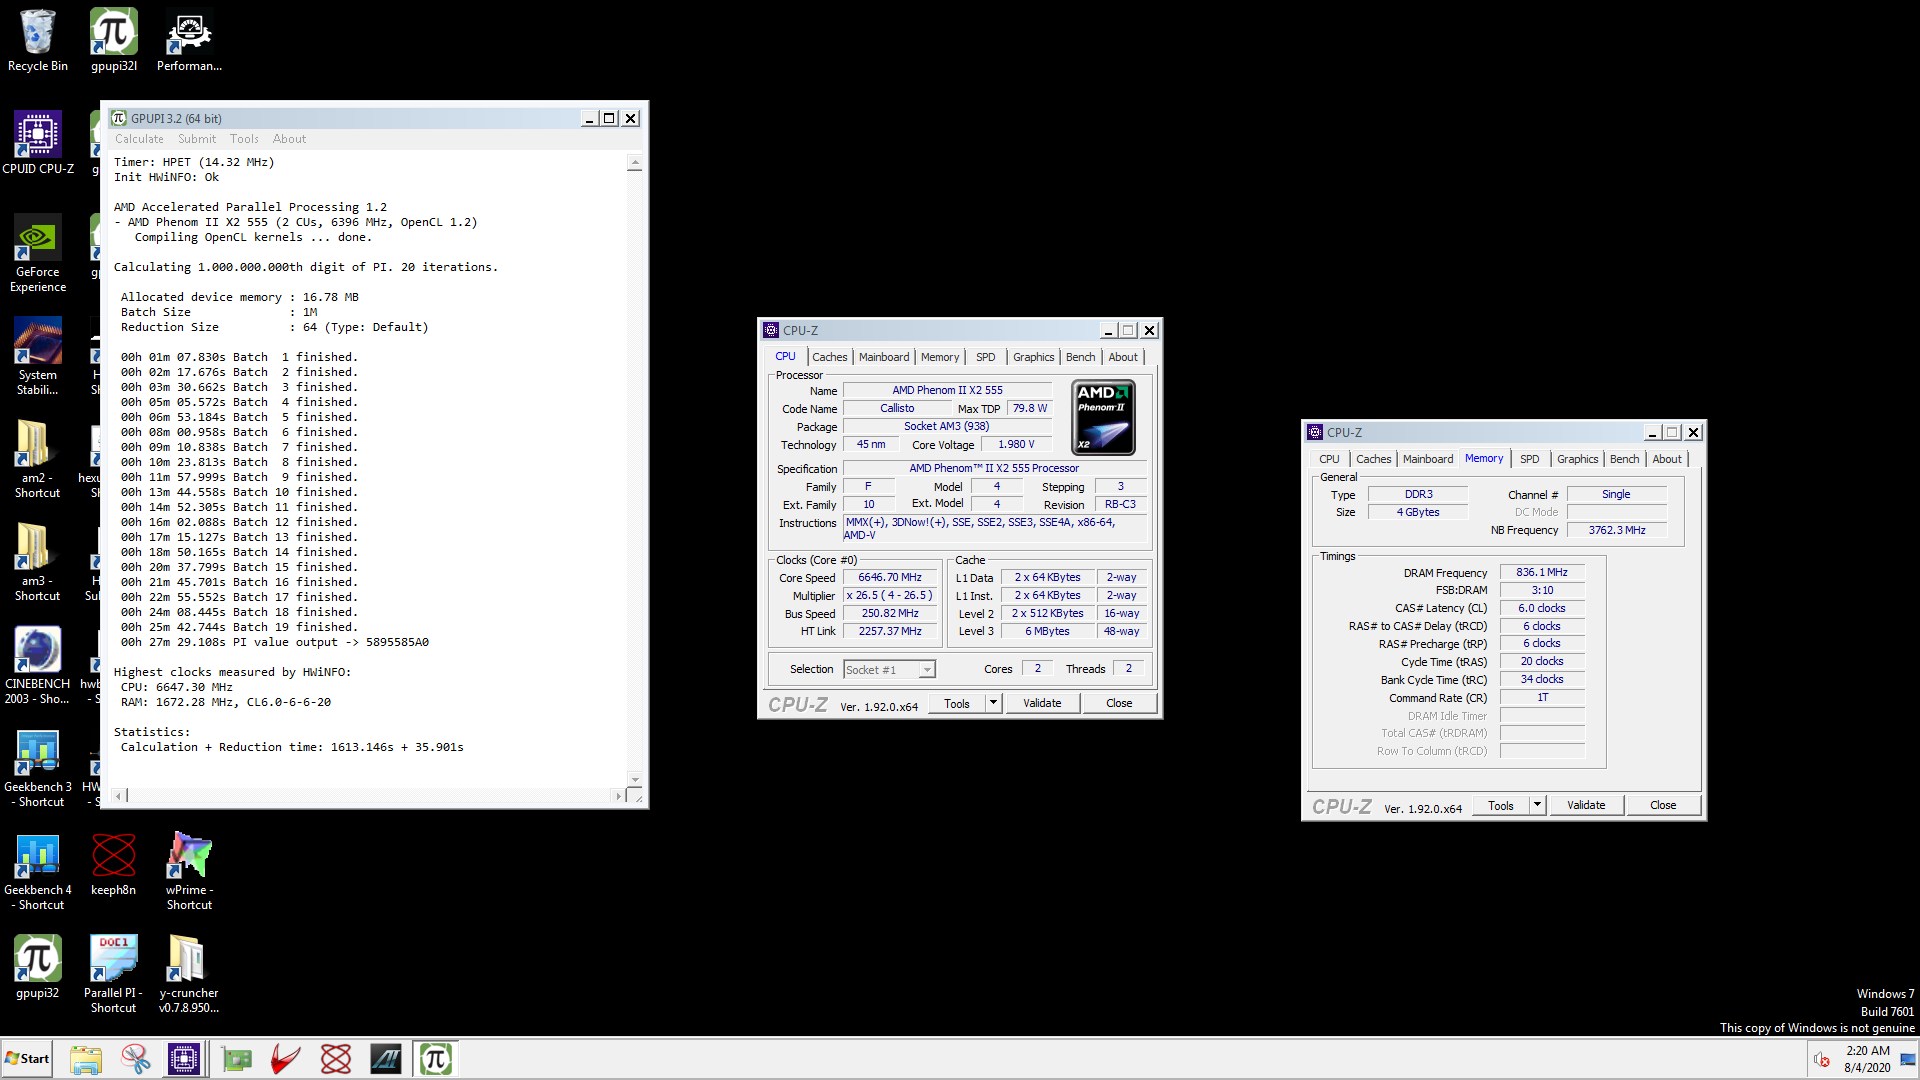This screenshot has height=1080, width=1920.
Task: Open Memory tab in middle CPU-Z window
Action: point(940,357)
